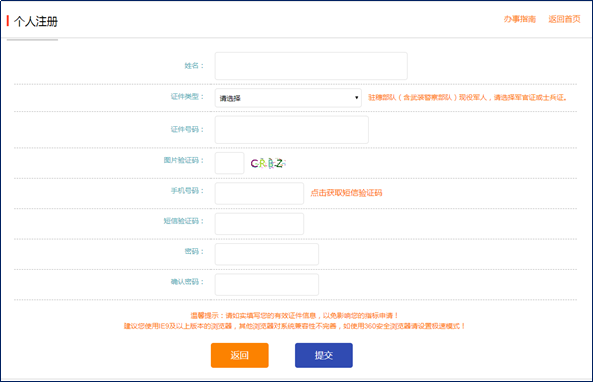Click the 姓名 label text
593x382 pixels.
[194, 66]
